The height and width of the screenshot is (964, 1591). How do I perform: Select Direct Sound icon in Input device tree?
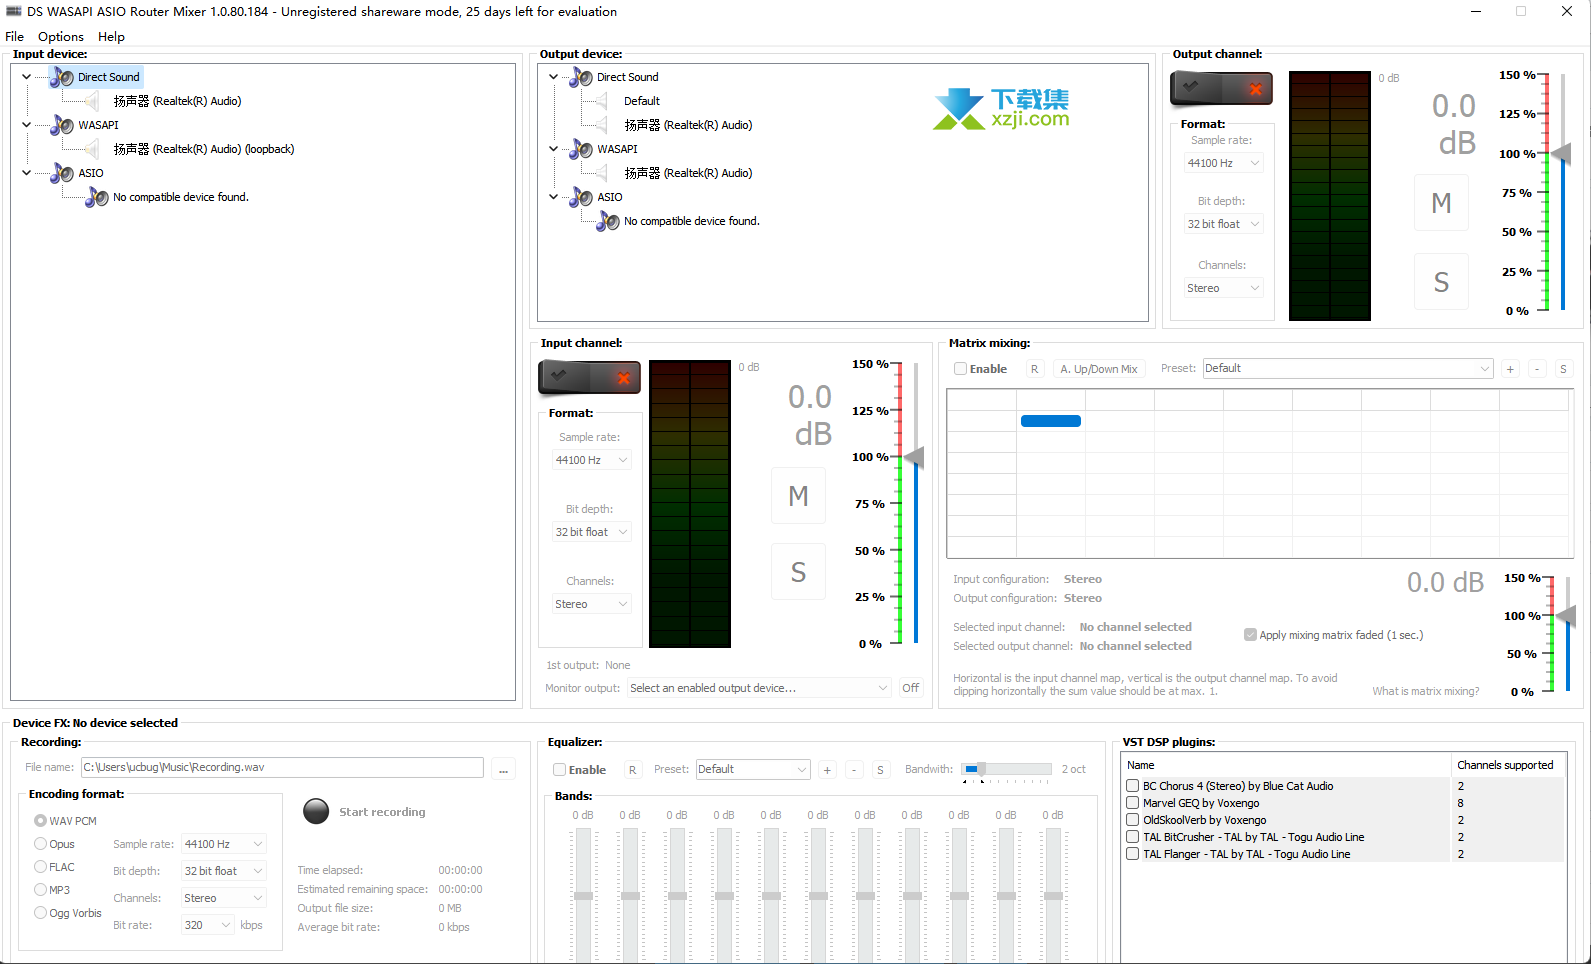[x=62, y=77]
